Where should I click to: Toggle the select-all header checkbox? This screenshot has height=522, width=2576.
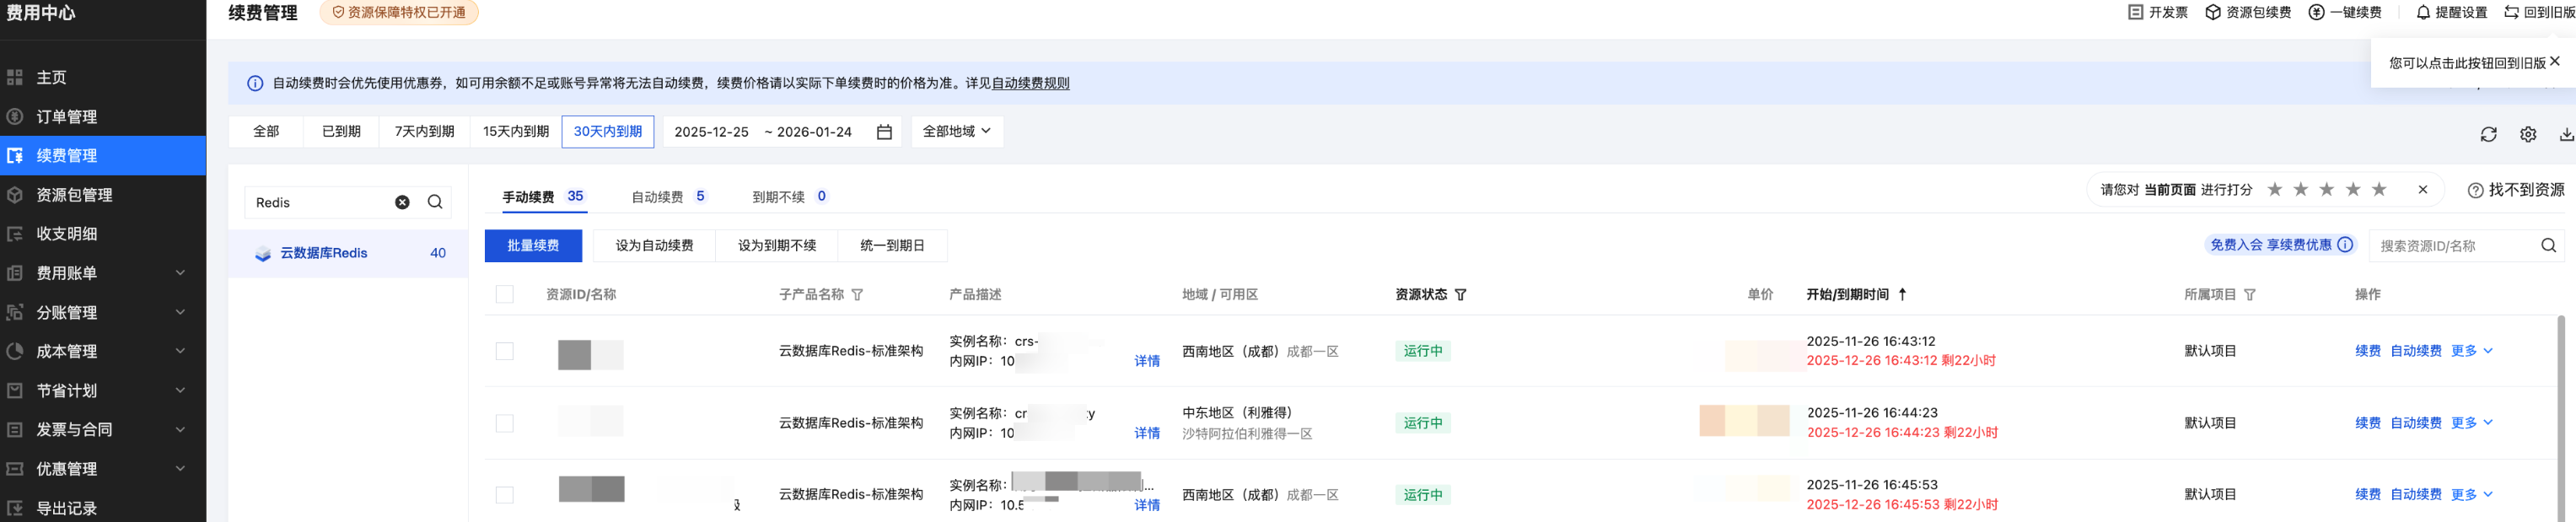[505, 294]
